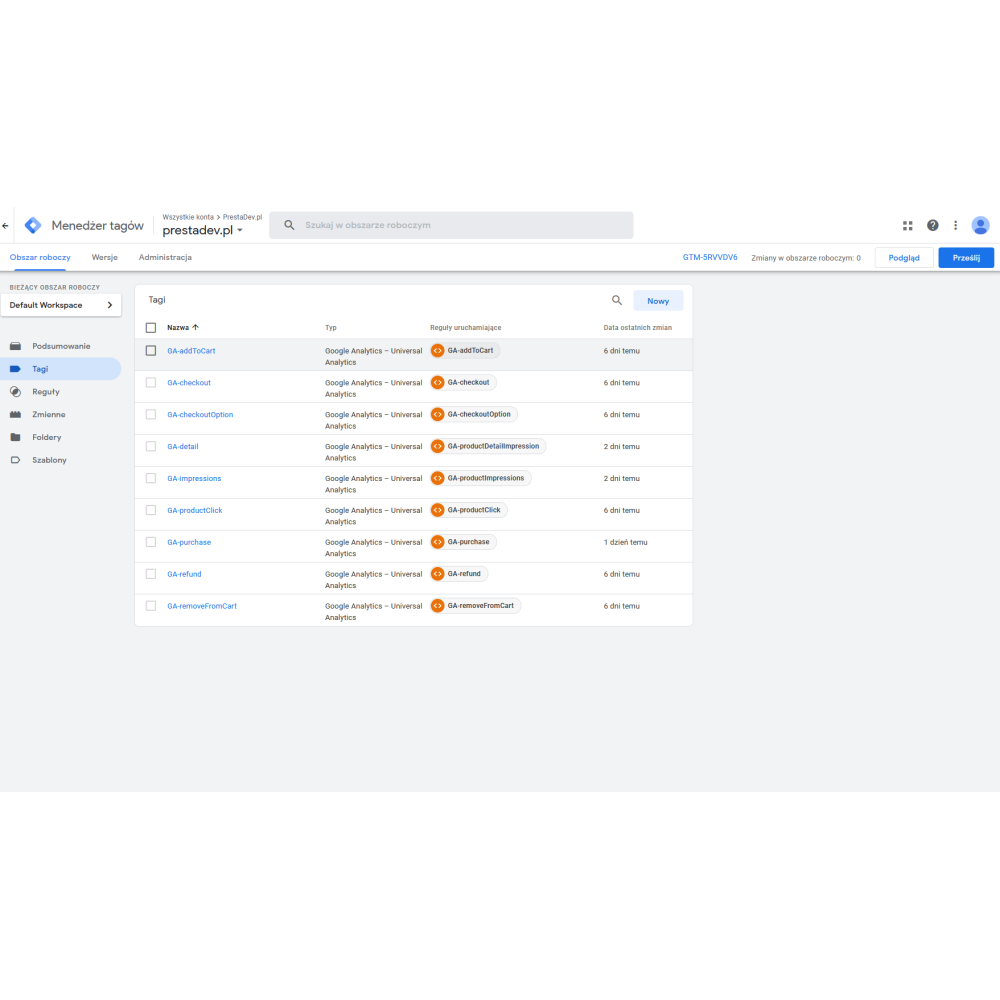Image resolution: width=1000 pixels, height=1000 pixels.
Task: Click the Podsumowanie sidebar icon
Action: tap(15, 346)
